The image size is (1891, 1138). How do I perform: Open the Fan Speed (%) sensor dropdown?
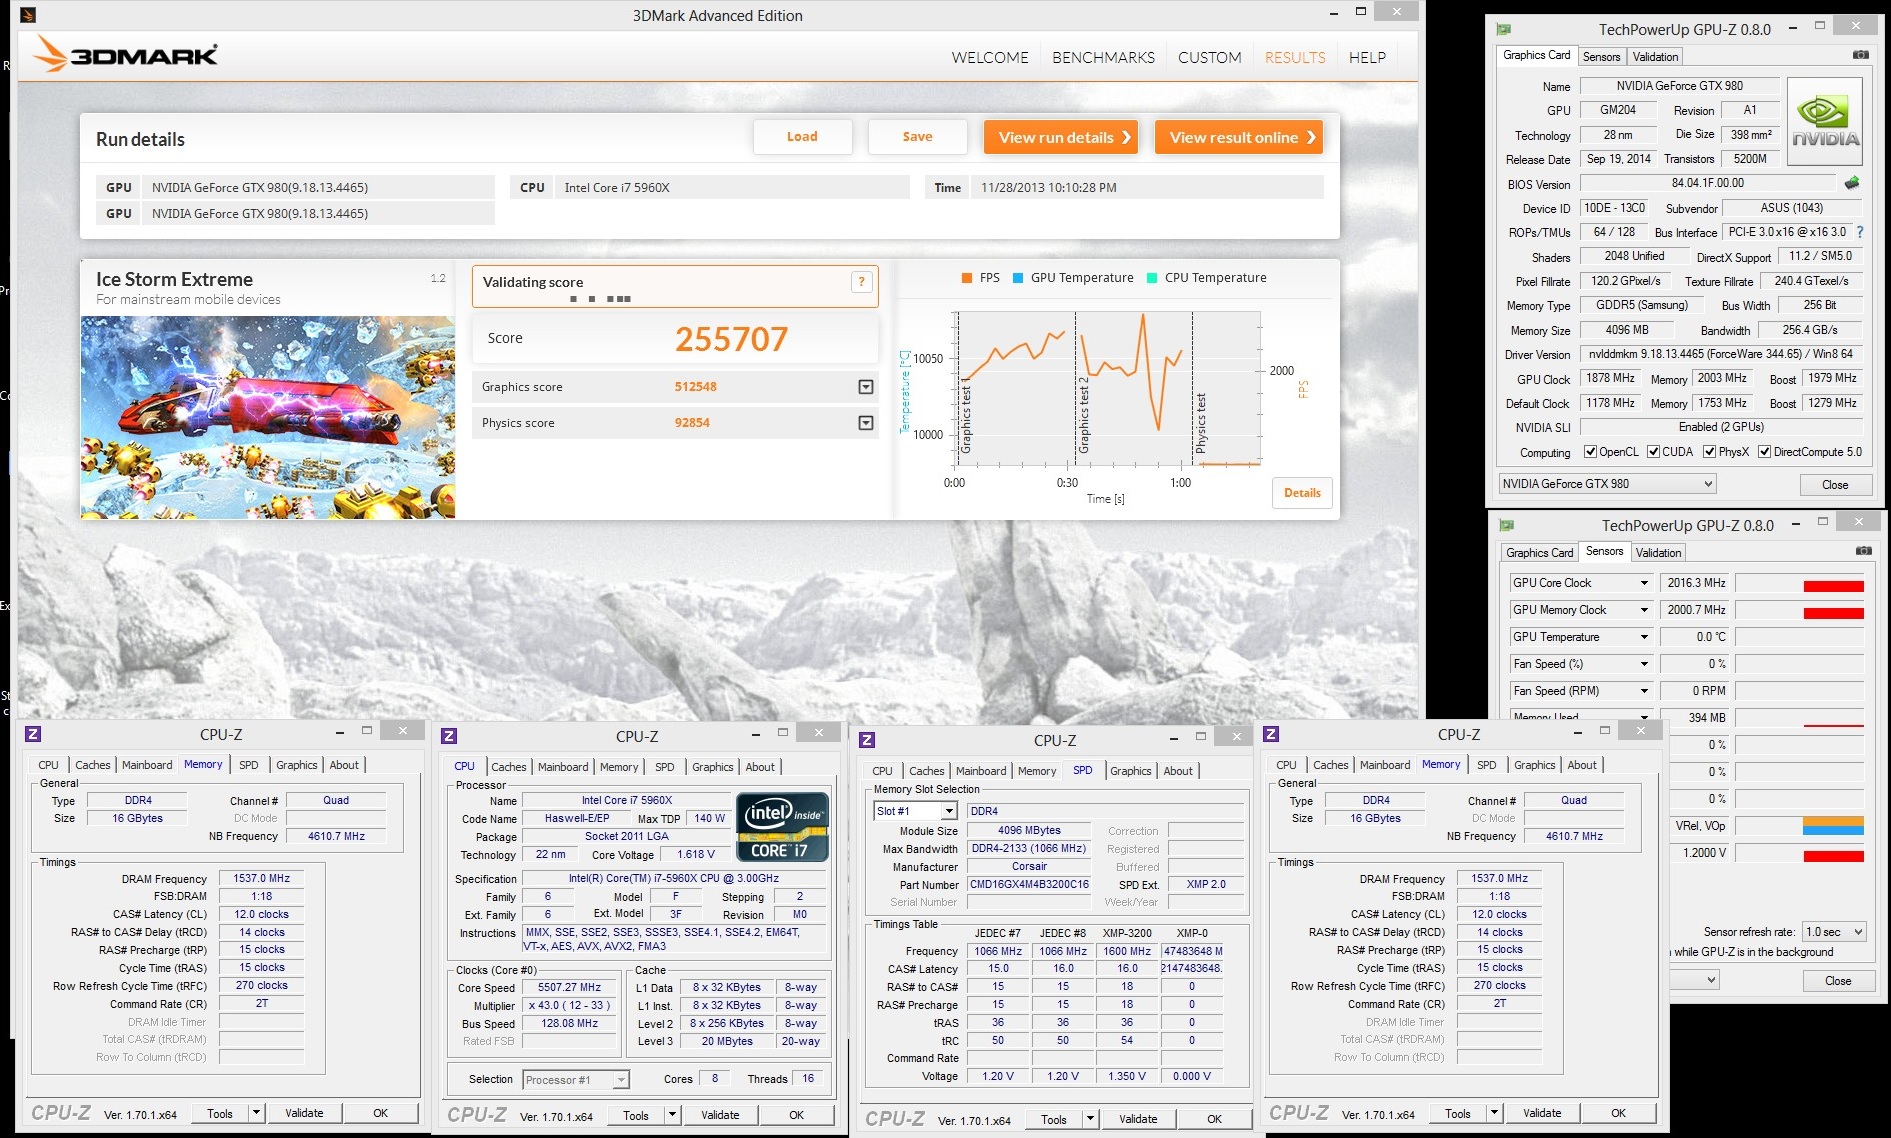1643,664
